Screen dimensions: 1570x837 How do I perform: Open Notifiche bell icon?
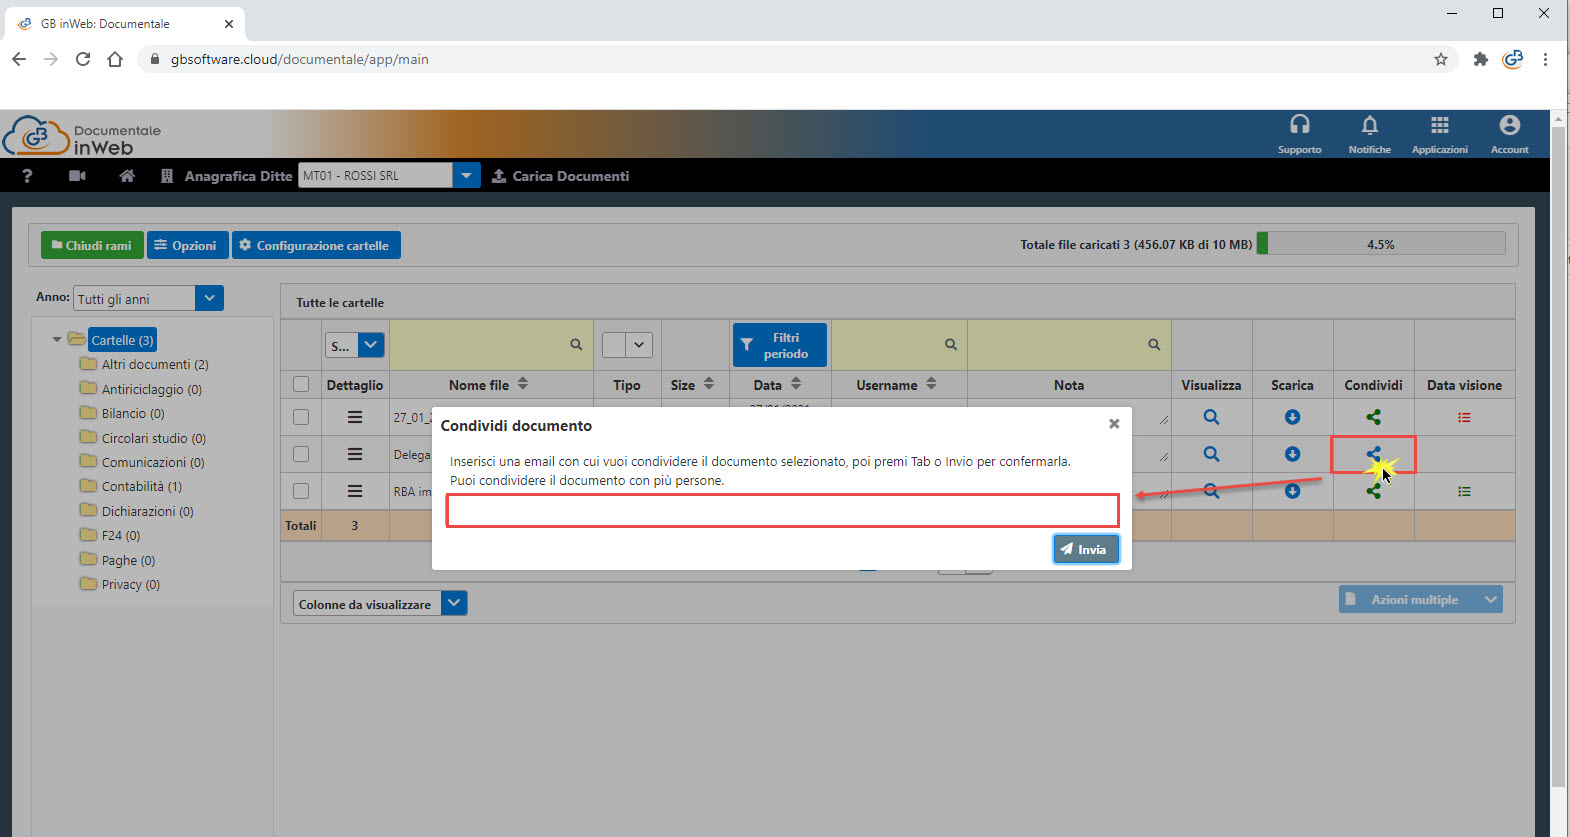pos(1369,125)
